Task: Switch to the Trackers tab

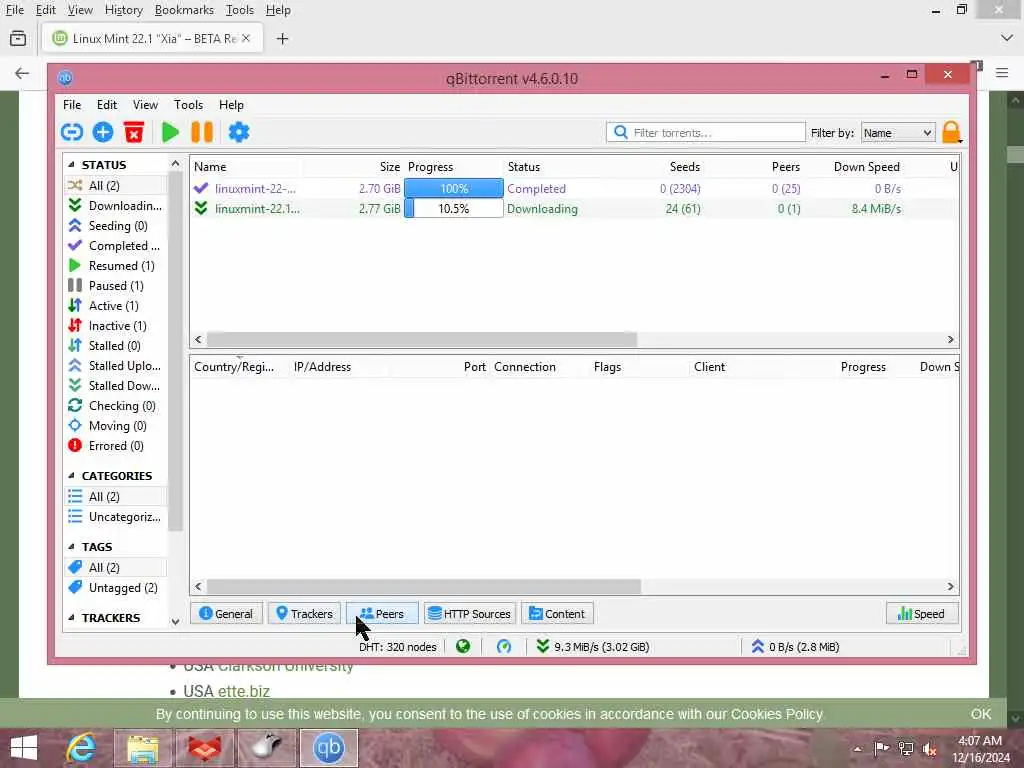Action: pyautogui.click(x=304, y=614)
